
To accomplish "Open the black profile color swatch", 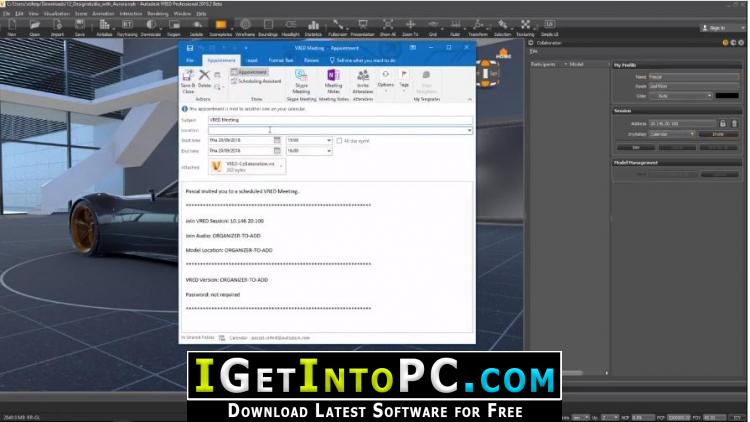I will (x=727, y=96).
